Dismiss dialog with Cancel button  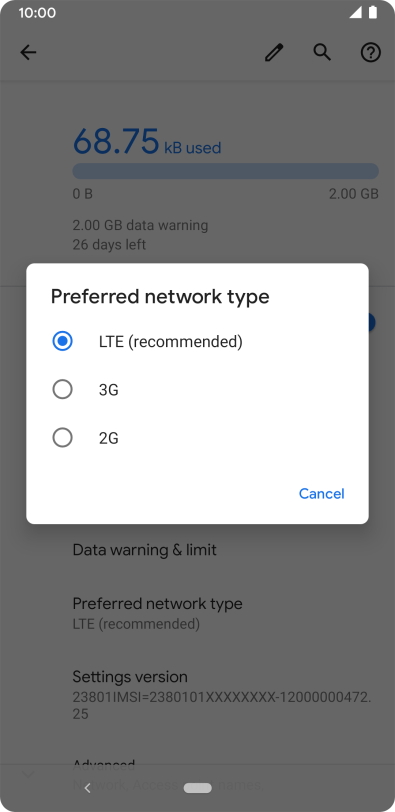321,494
